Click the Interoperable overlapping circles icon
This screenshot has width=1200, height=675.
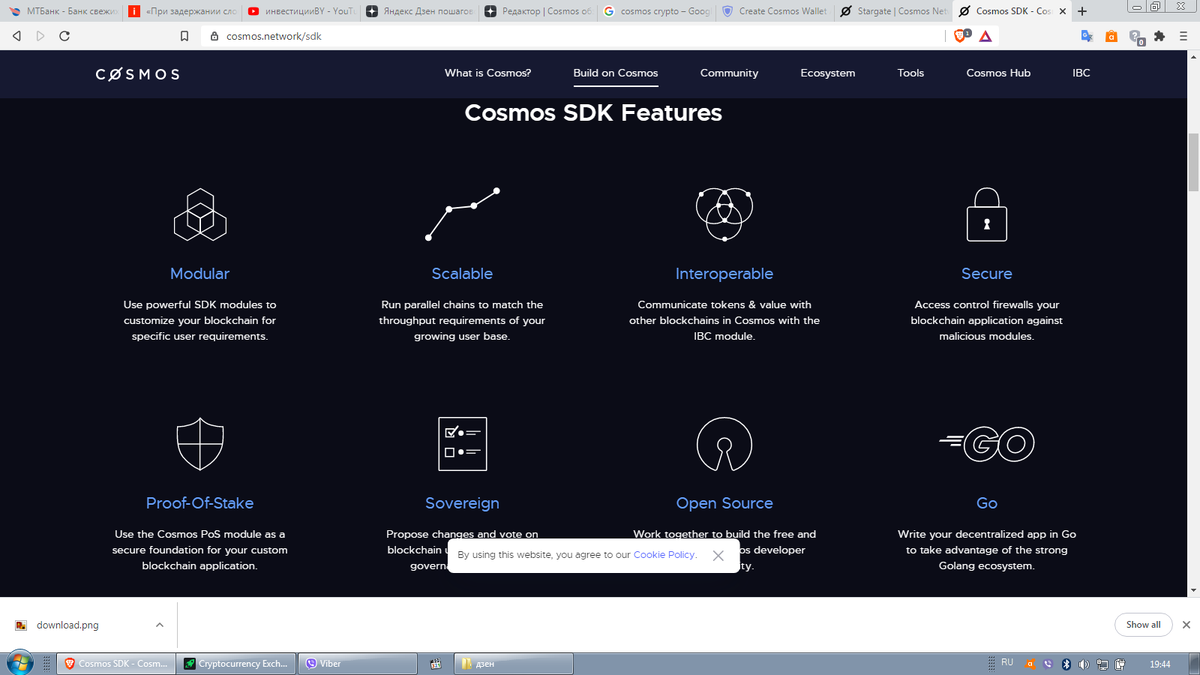point(724,214)
